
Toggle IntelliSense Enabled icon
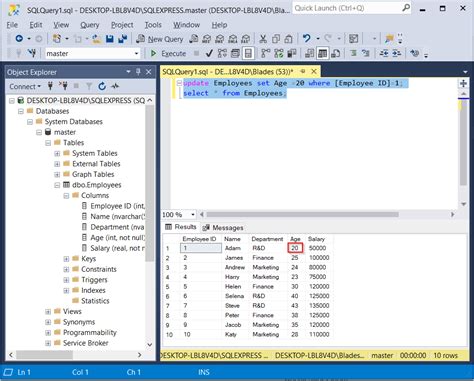point(248,53)
